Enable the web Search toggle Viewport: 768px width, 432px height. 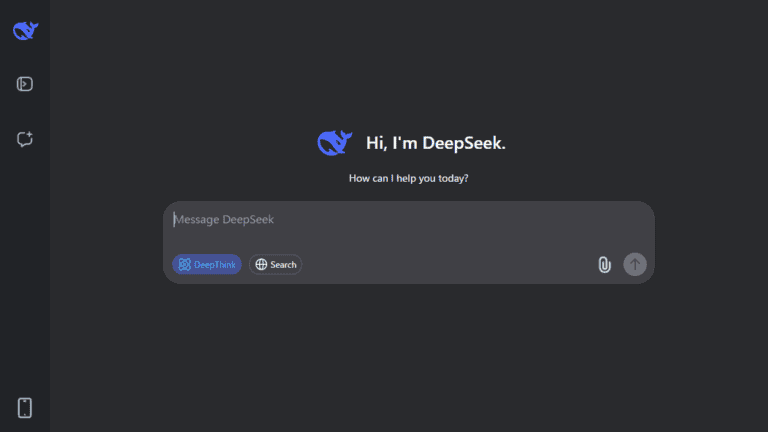pos(276,264)
